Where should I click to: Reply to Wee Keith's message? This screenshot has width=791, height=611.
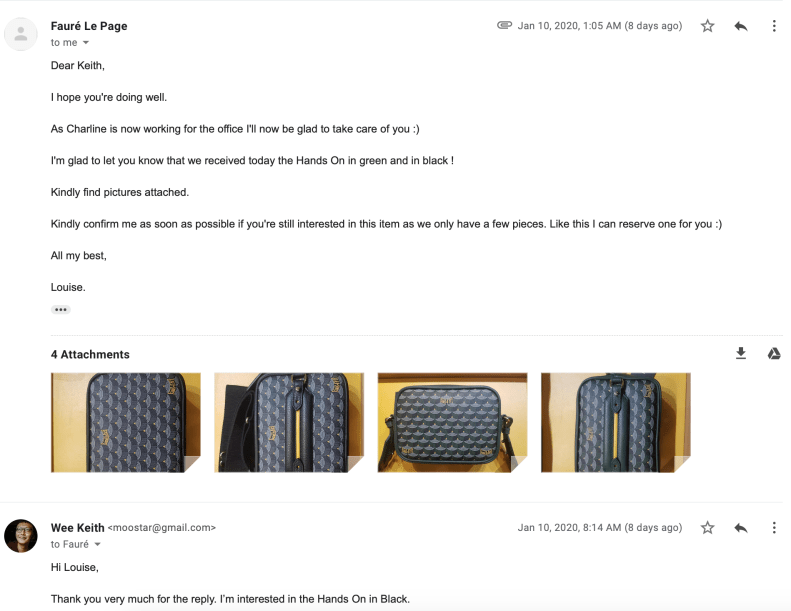coord(741,527)
